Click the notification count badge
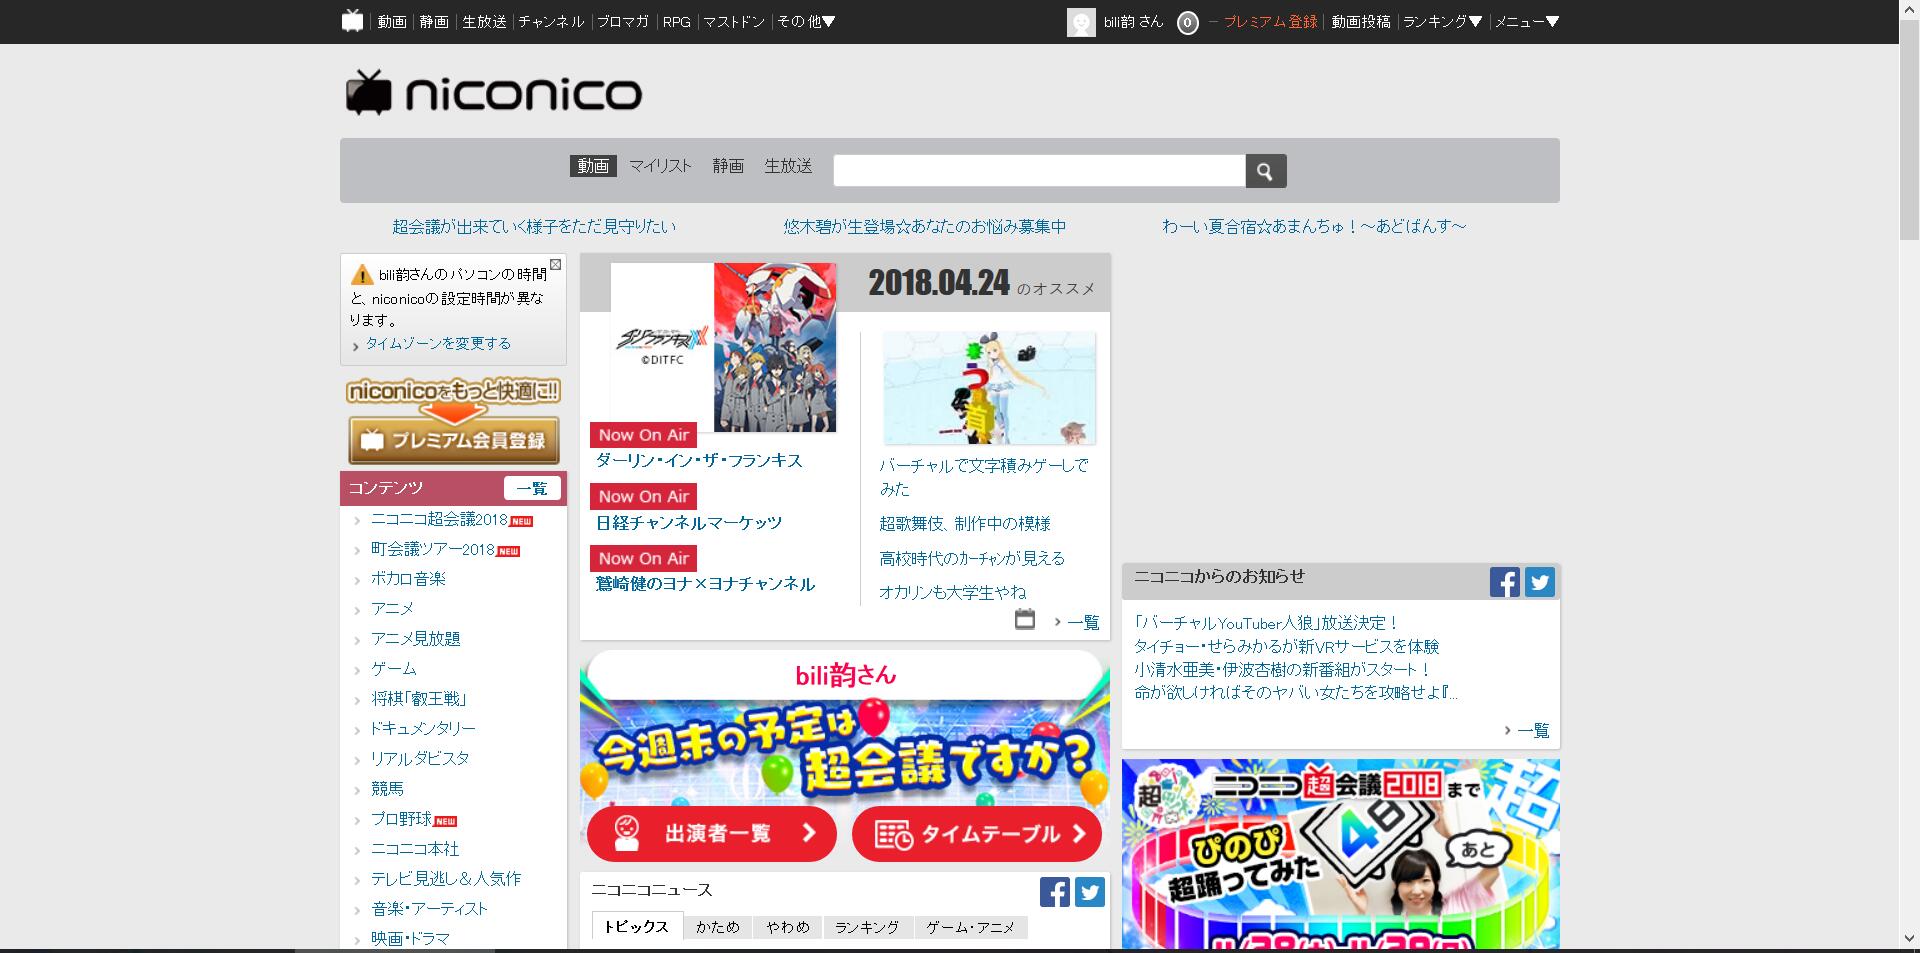1920x953 pixels. (x=1187, y=22)
